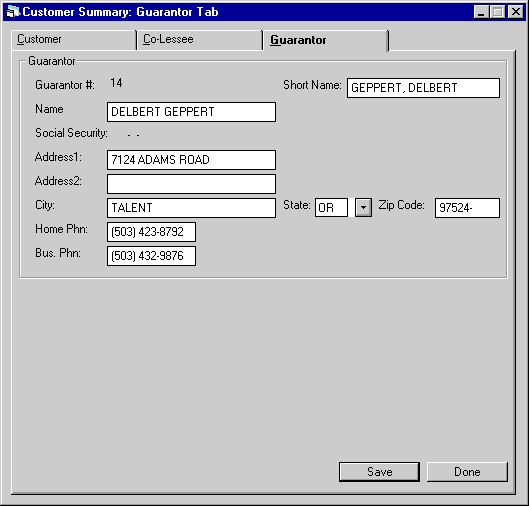Click into the Name field
Image resolution: width=529 pixels, height=506 pixels.
[x=191, y=112]
